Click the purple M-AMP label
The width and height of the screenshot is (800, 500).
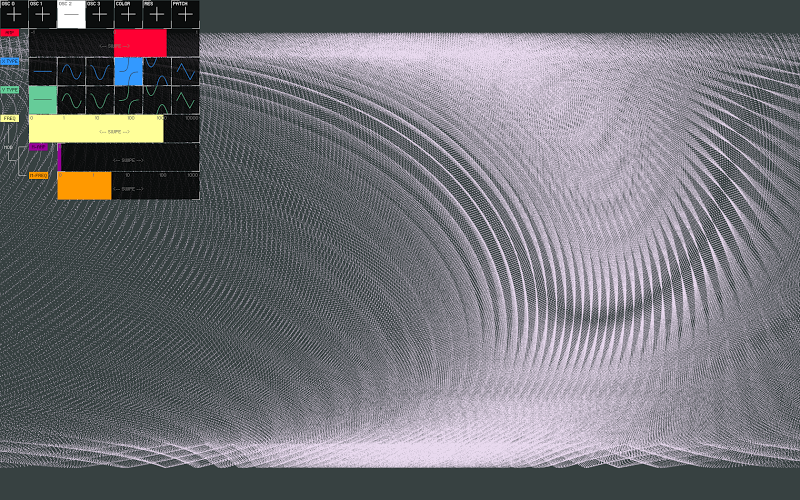coord(38,147)
